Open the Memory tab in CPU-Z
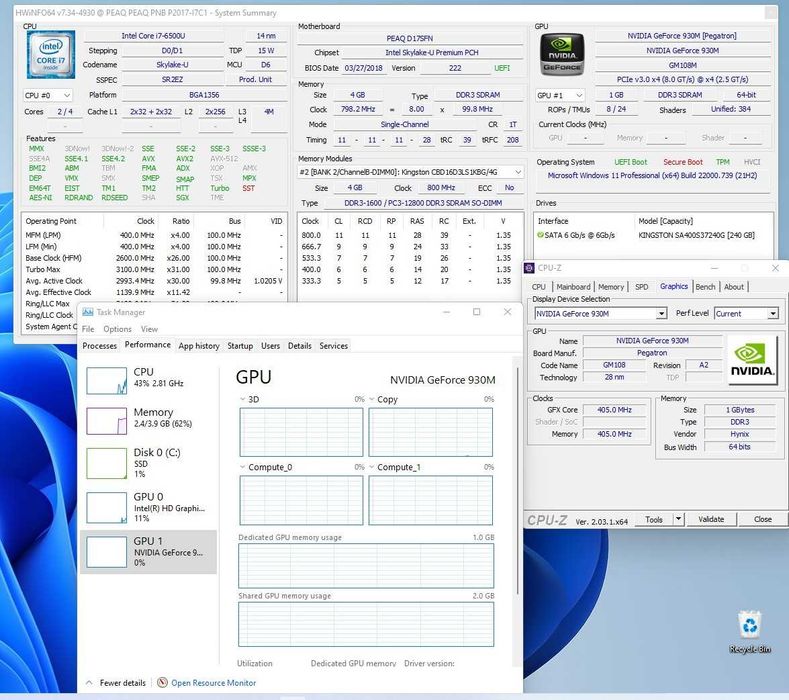This screenshot has width=789, height=700. click(x=611, y=287)
